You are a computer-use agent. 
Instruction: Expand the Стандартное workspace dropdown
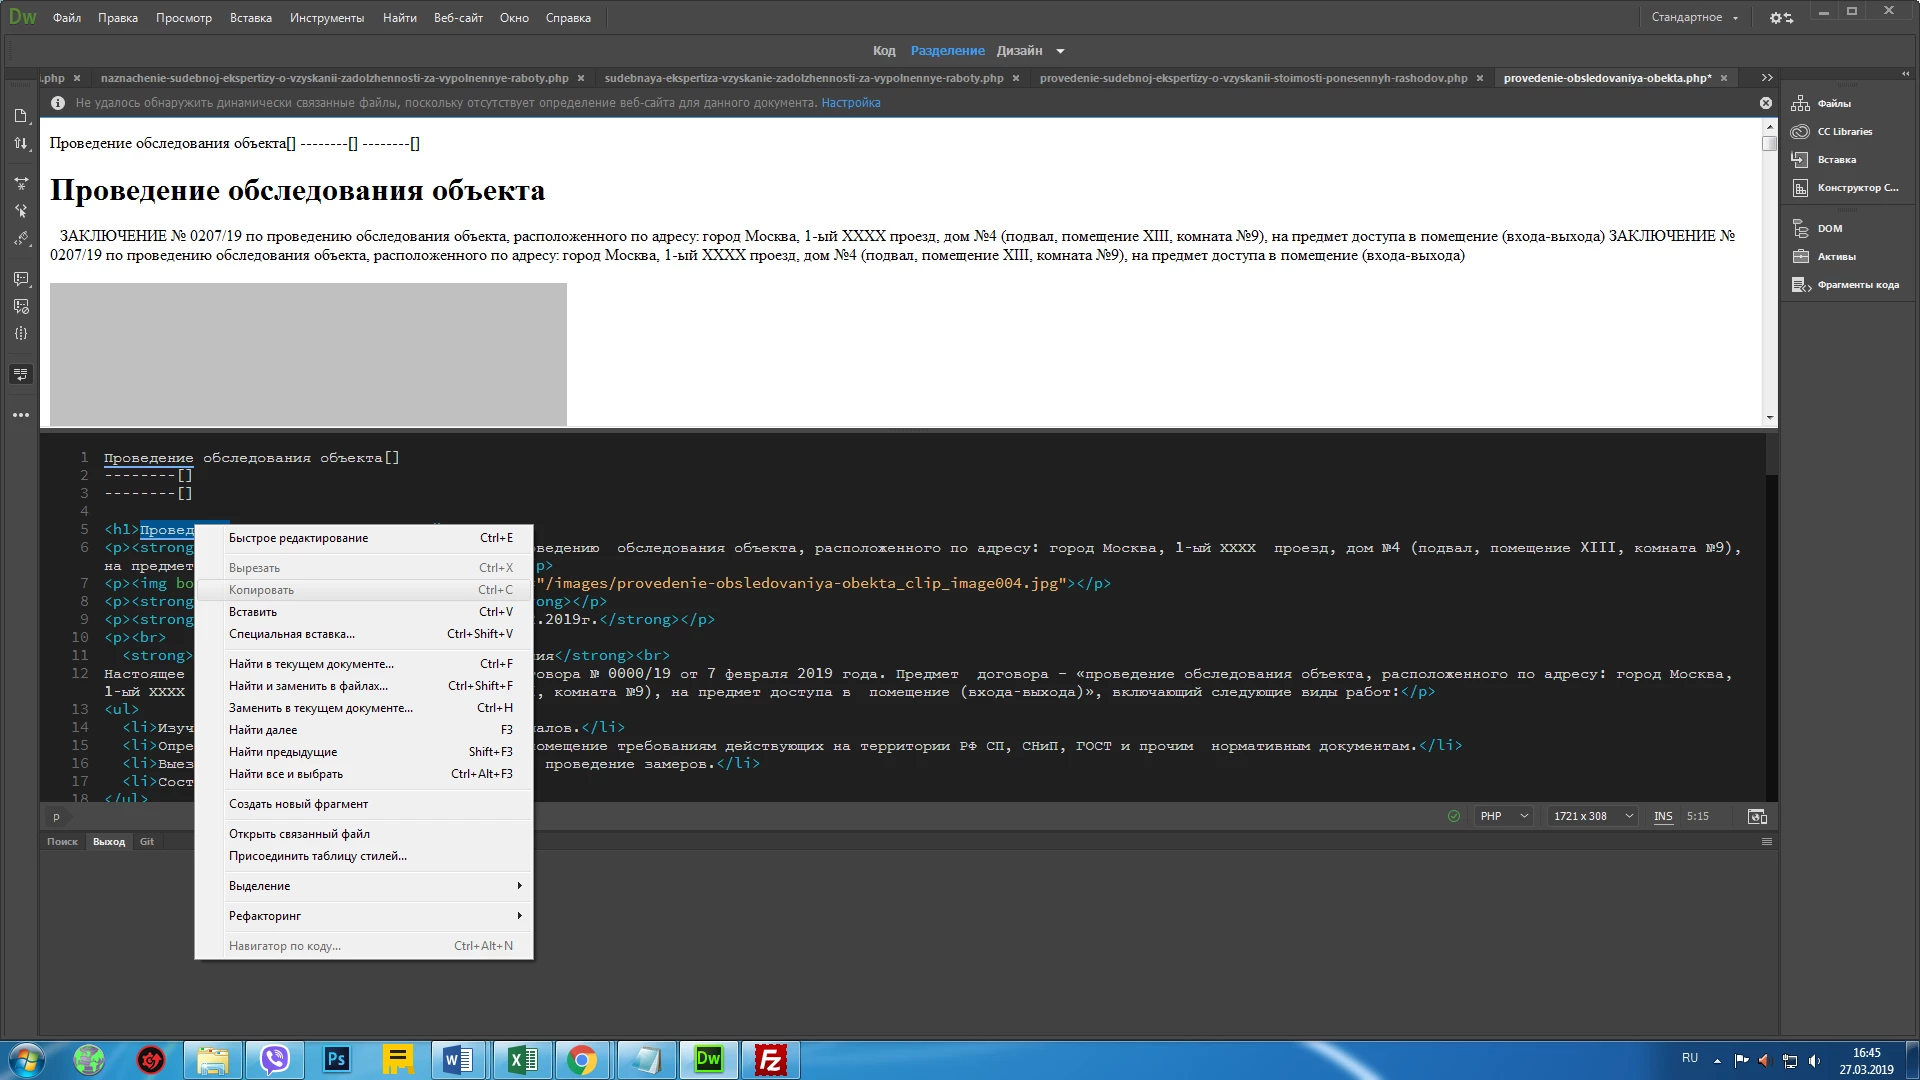(x=1694, y=18)
